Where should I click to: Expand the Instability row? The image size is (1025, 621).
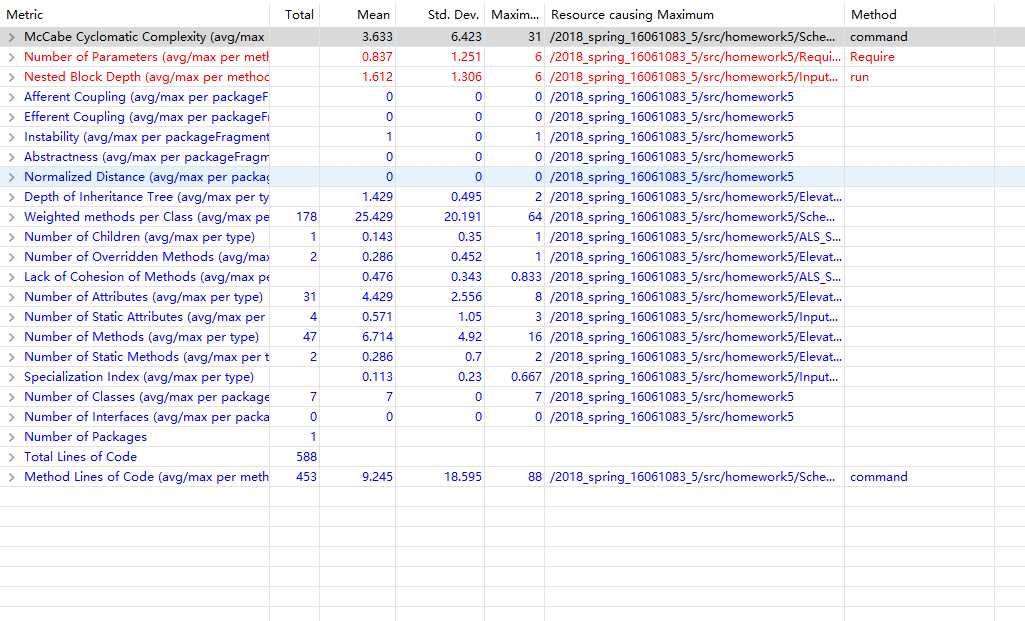(12, 137)
